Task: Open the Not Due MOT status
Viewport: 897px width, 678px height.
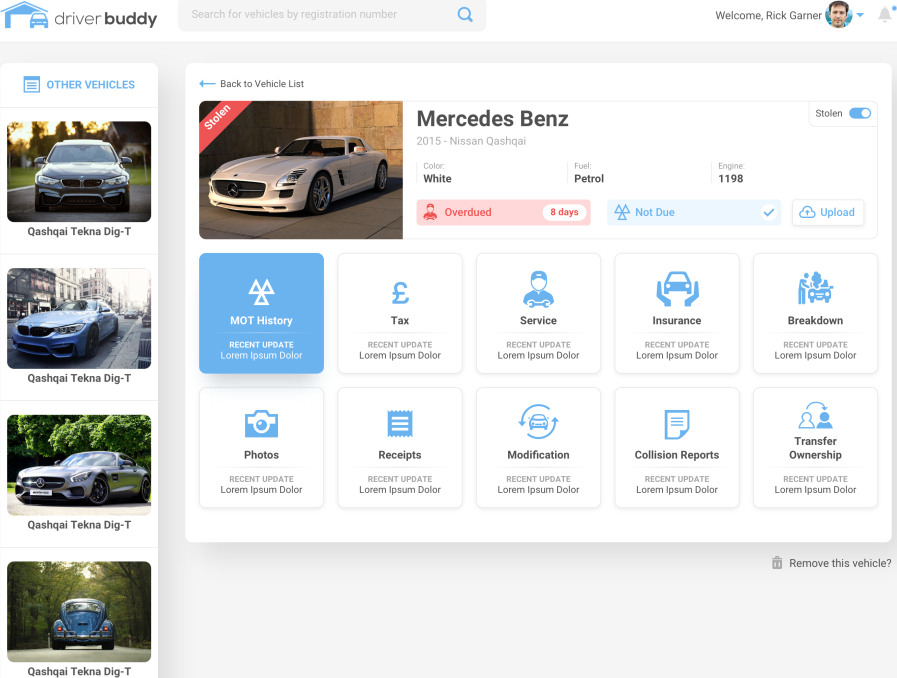Action: click(x=694, y=212)
